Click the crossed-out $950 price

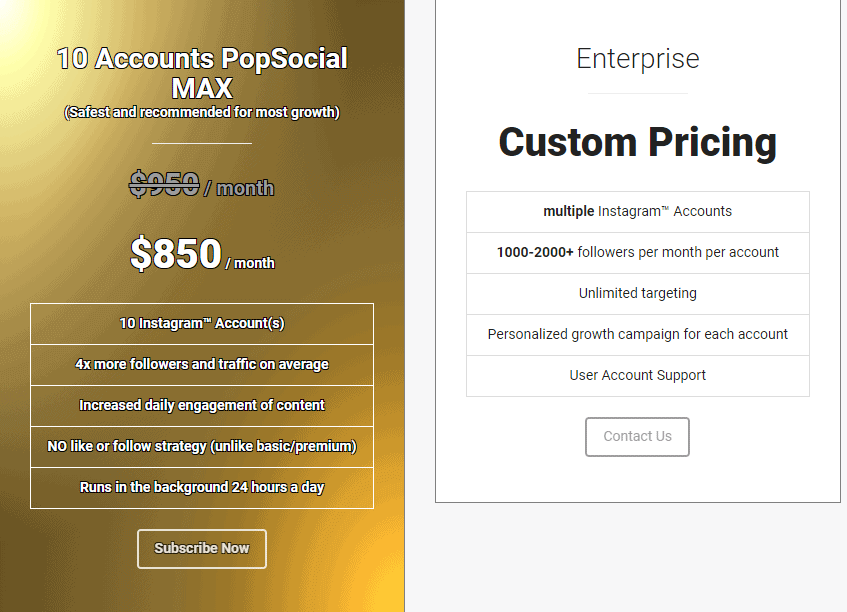point(164,184)
